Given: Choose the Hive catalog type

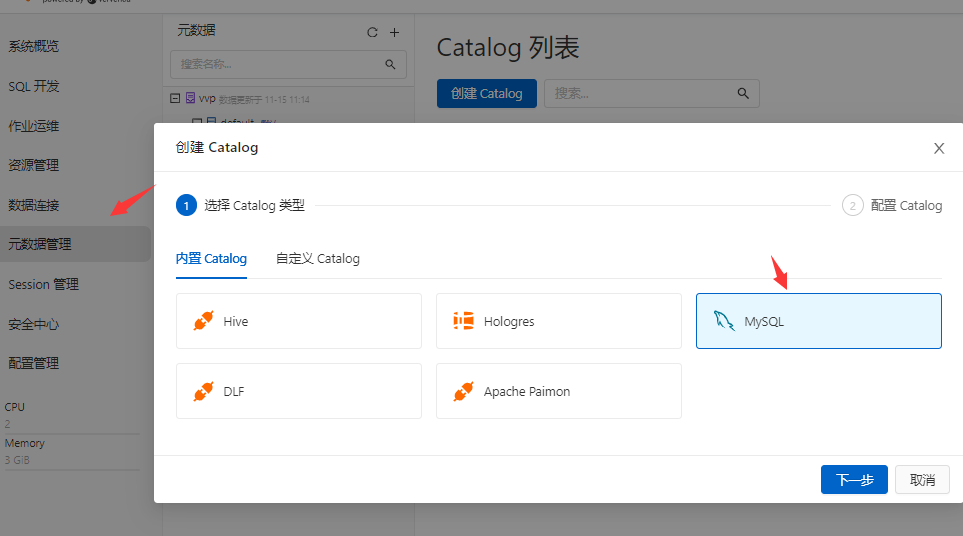Looking at the screenshot, I should (x=298, y=321).
